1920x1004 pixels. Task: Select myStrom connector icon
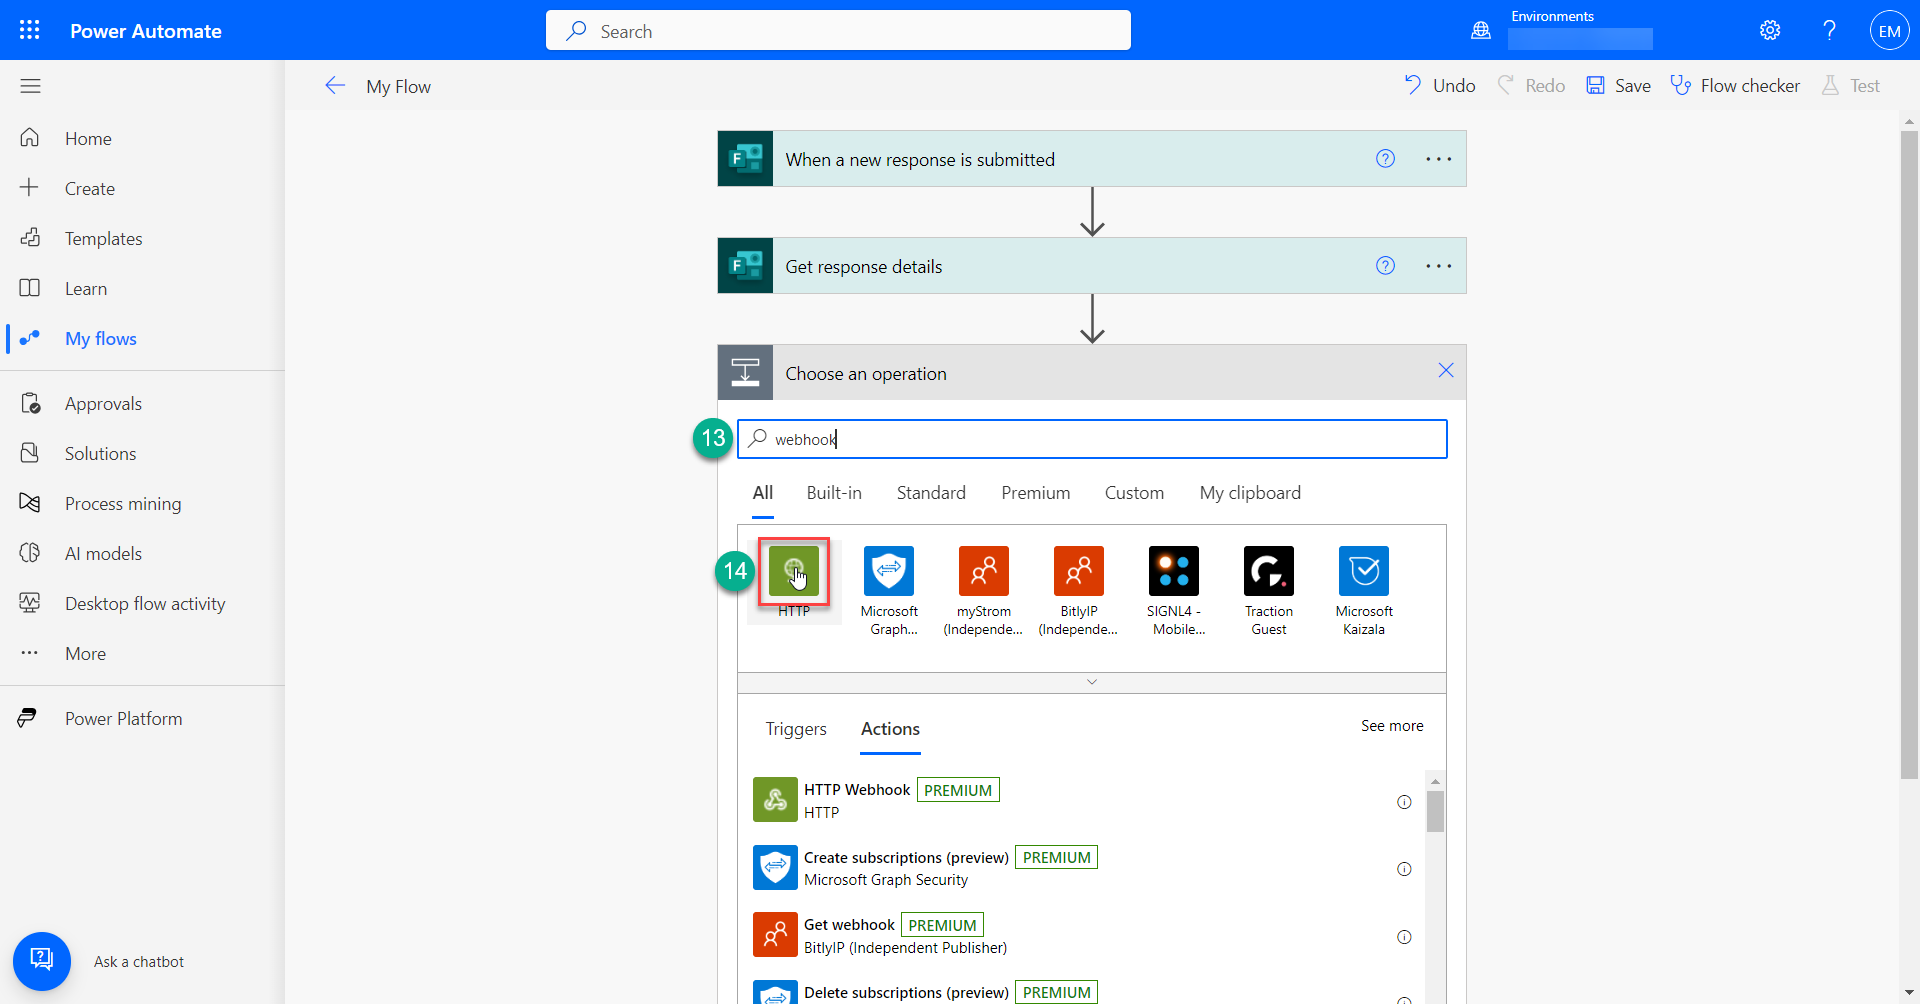tap(984, 571)
